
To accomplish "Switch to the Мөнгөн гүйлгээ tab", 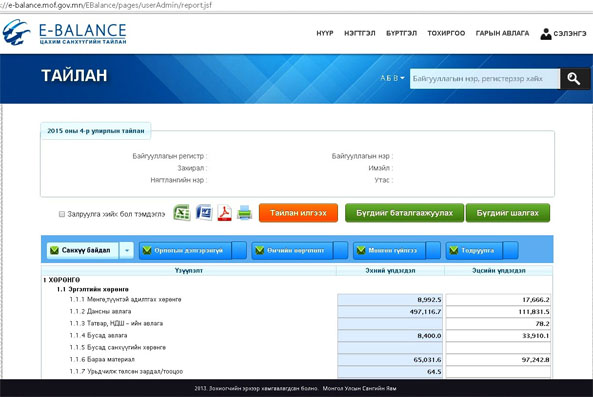I will tap(390, 250).
